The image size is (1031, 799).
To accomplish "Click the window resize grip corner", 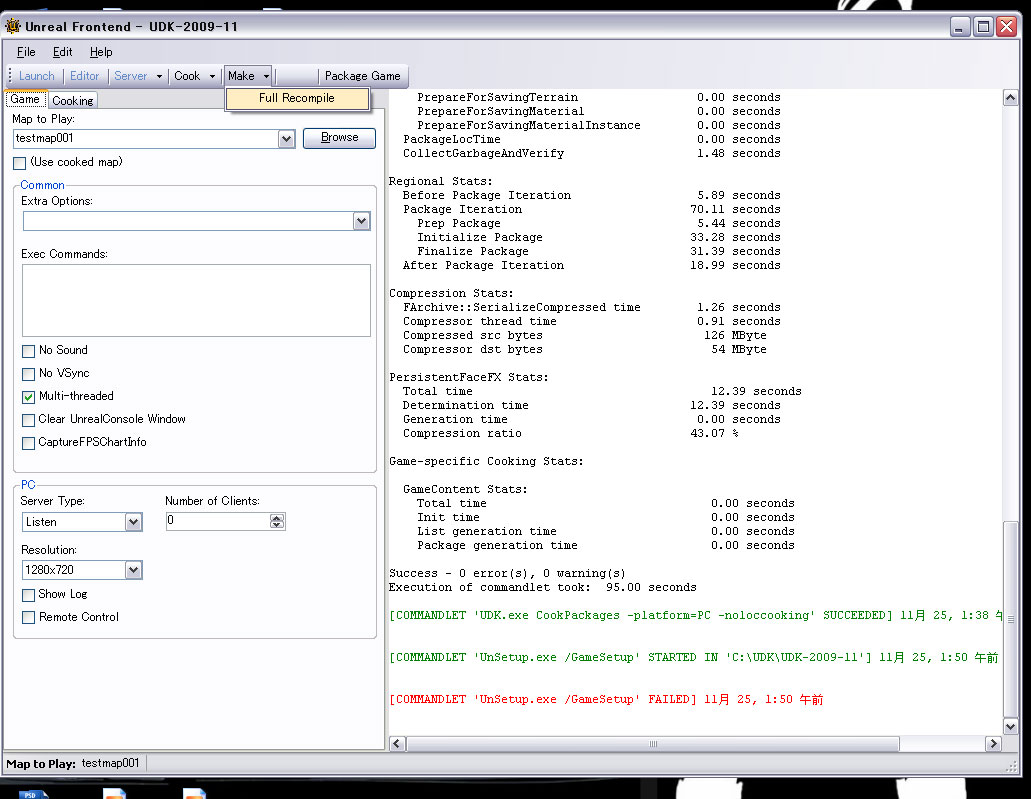I will pos(1012,766).
